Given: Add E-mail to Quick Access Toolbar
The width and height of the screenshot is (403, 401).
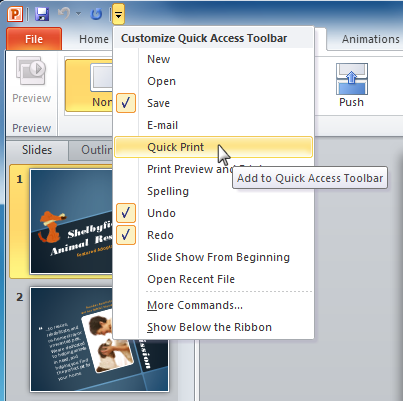Looking at the screenshot, I should point(213,125).
